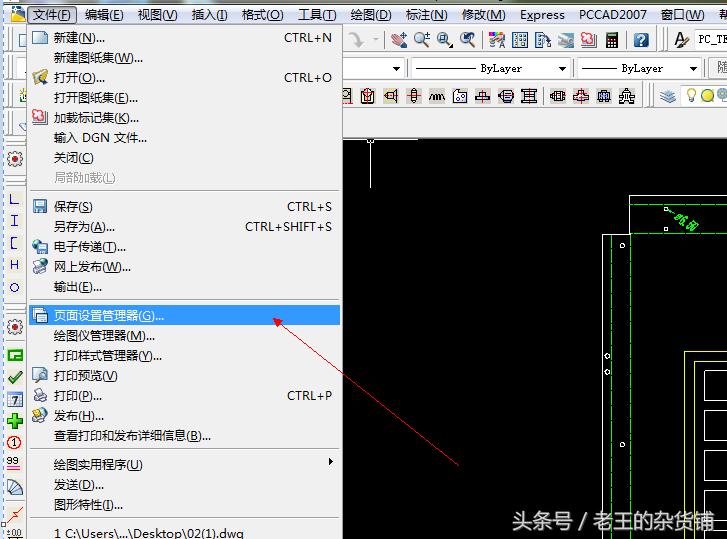Choose 打印样式管理器(Y)... menu entry

pos(184,355)
